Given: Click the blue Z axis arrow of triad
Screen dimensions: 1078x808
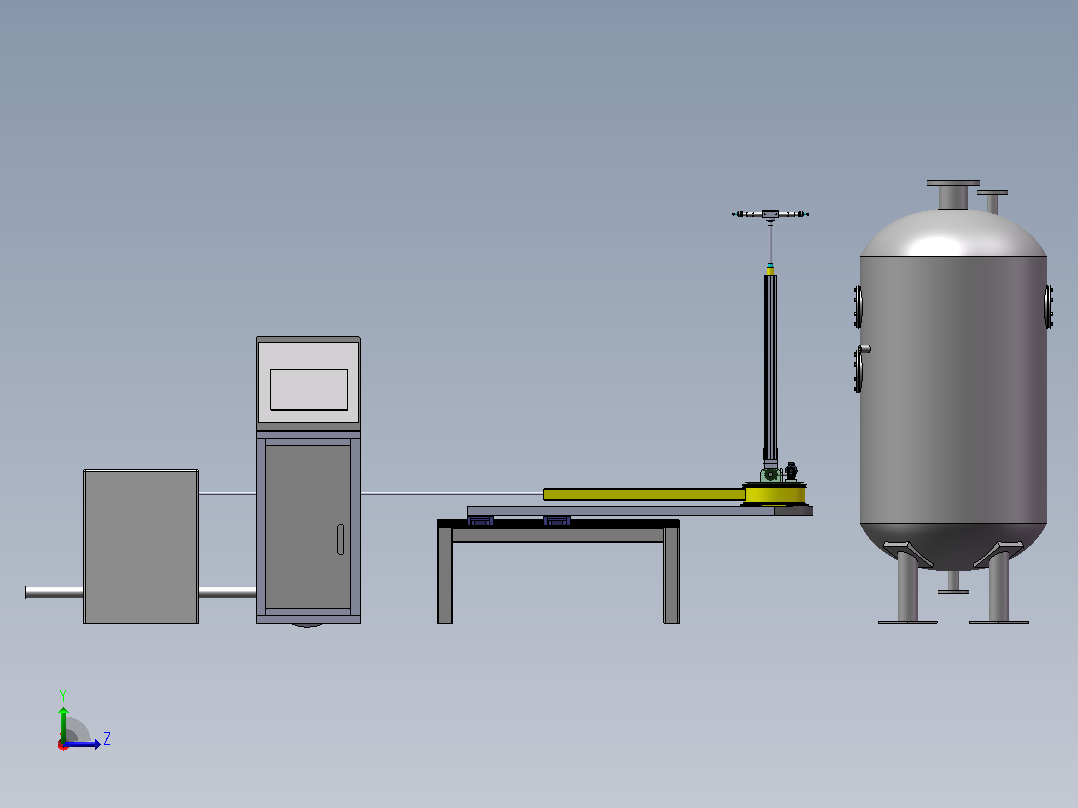Looking at the screenshot, I should tap(84, 744).
